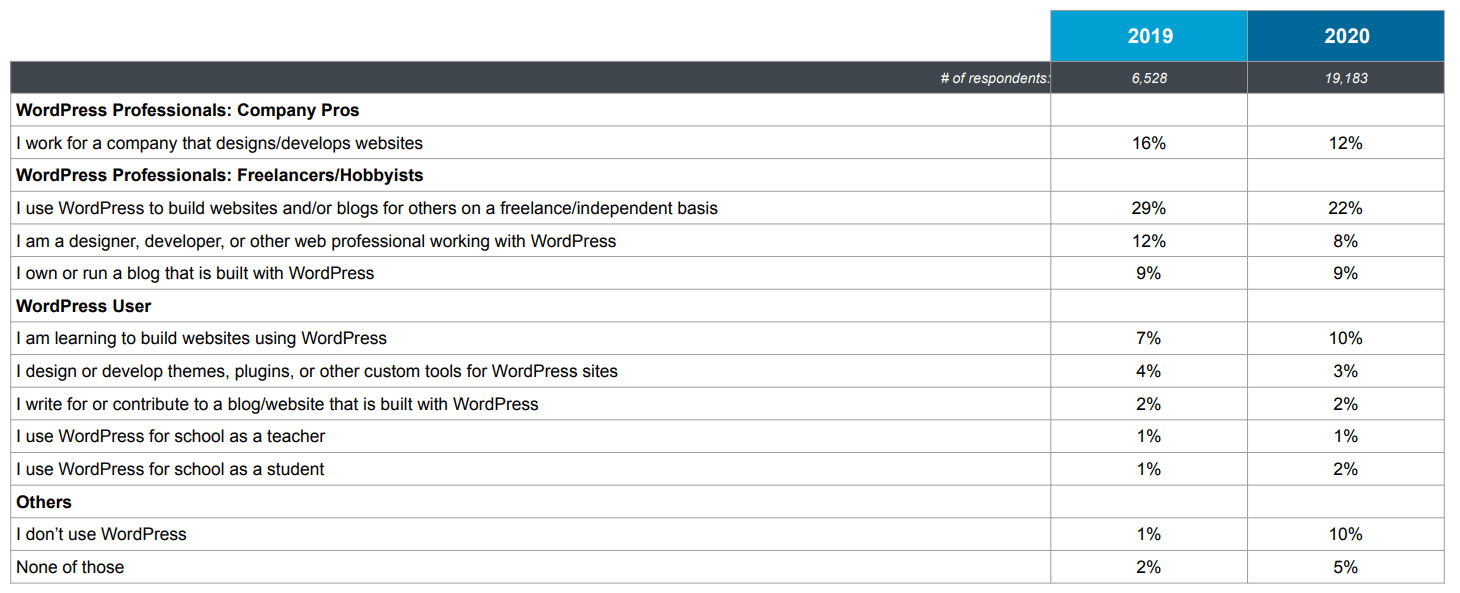
Task: Click the 2020 column header
Action: pyautogui.click(x=1346, y=36)
